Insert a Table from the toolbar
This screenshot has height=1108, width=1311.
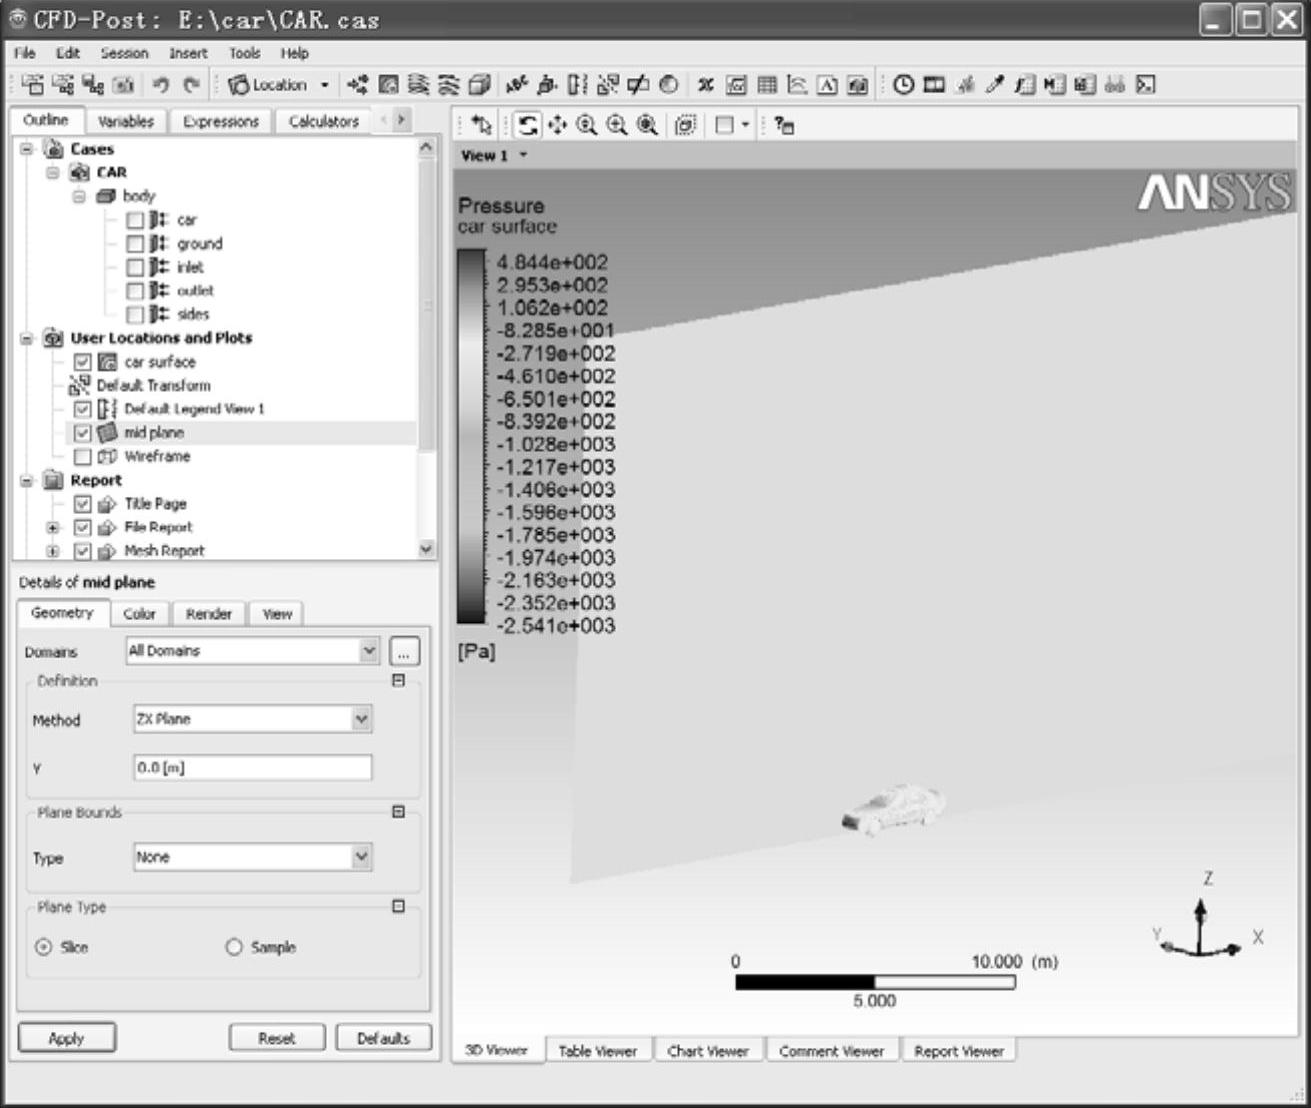[767, 85]
